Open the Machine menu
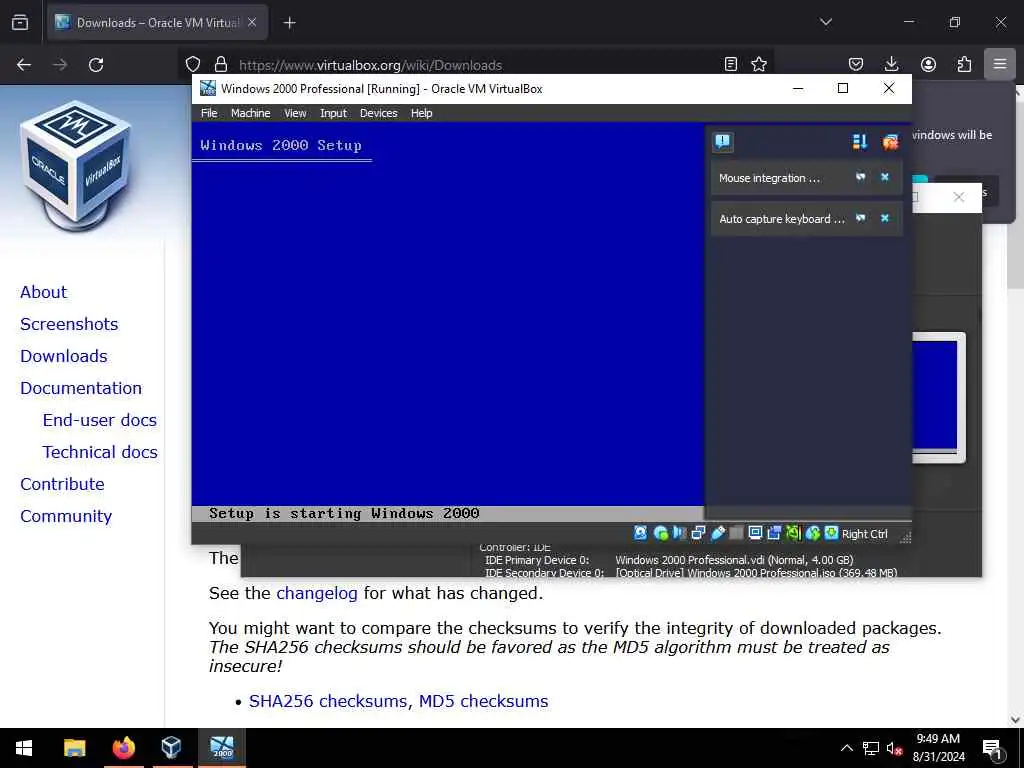This screenshot has height=768, width=1024. [250, 113]
